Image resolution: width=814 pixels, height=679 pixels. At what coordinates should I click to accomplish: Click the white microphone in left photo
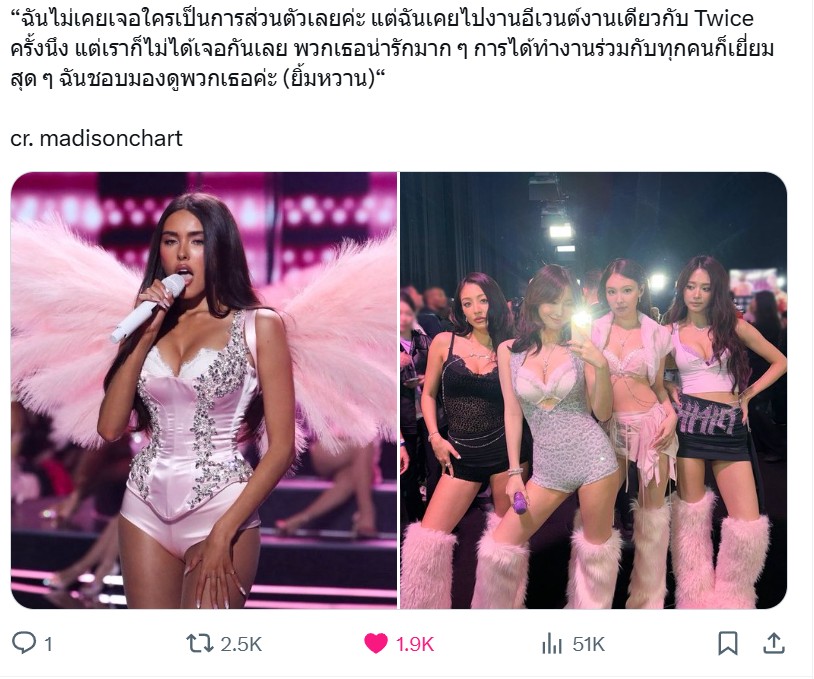pyautogui.click(x=148, y=309)
